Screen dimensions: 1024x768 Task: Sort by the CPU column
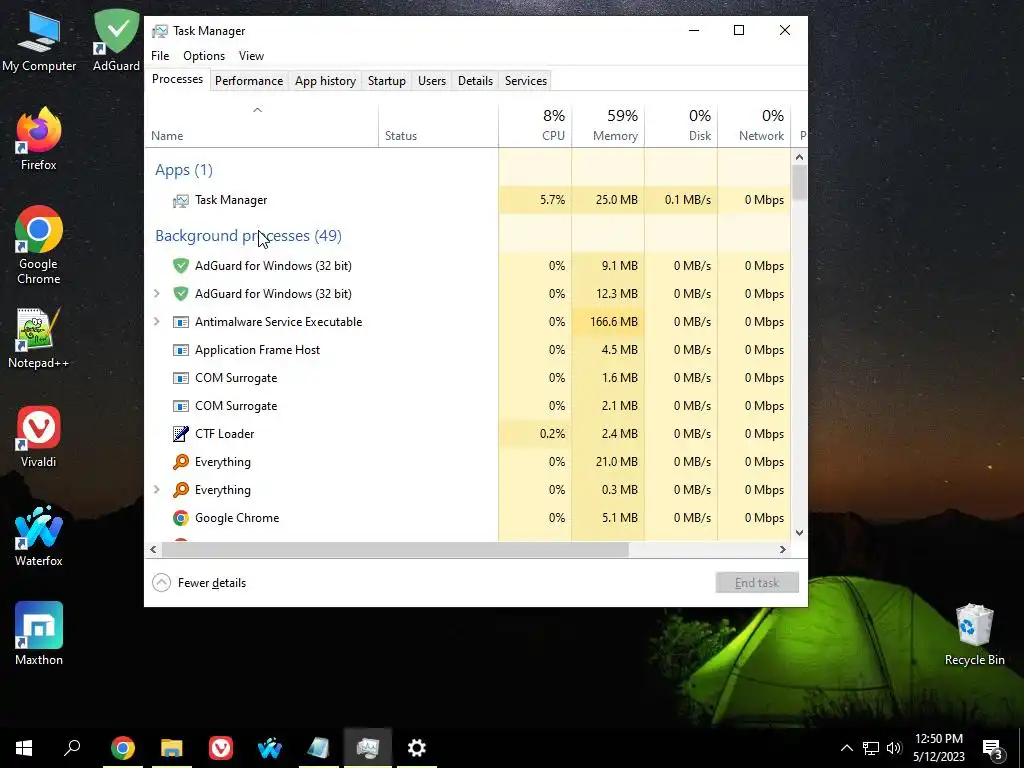coord(535,125)
